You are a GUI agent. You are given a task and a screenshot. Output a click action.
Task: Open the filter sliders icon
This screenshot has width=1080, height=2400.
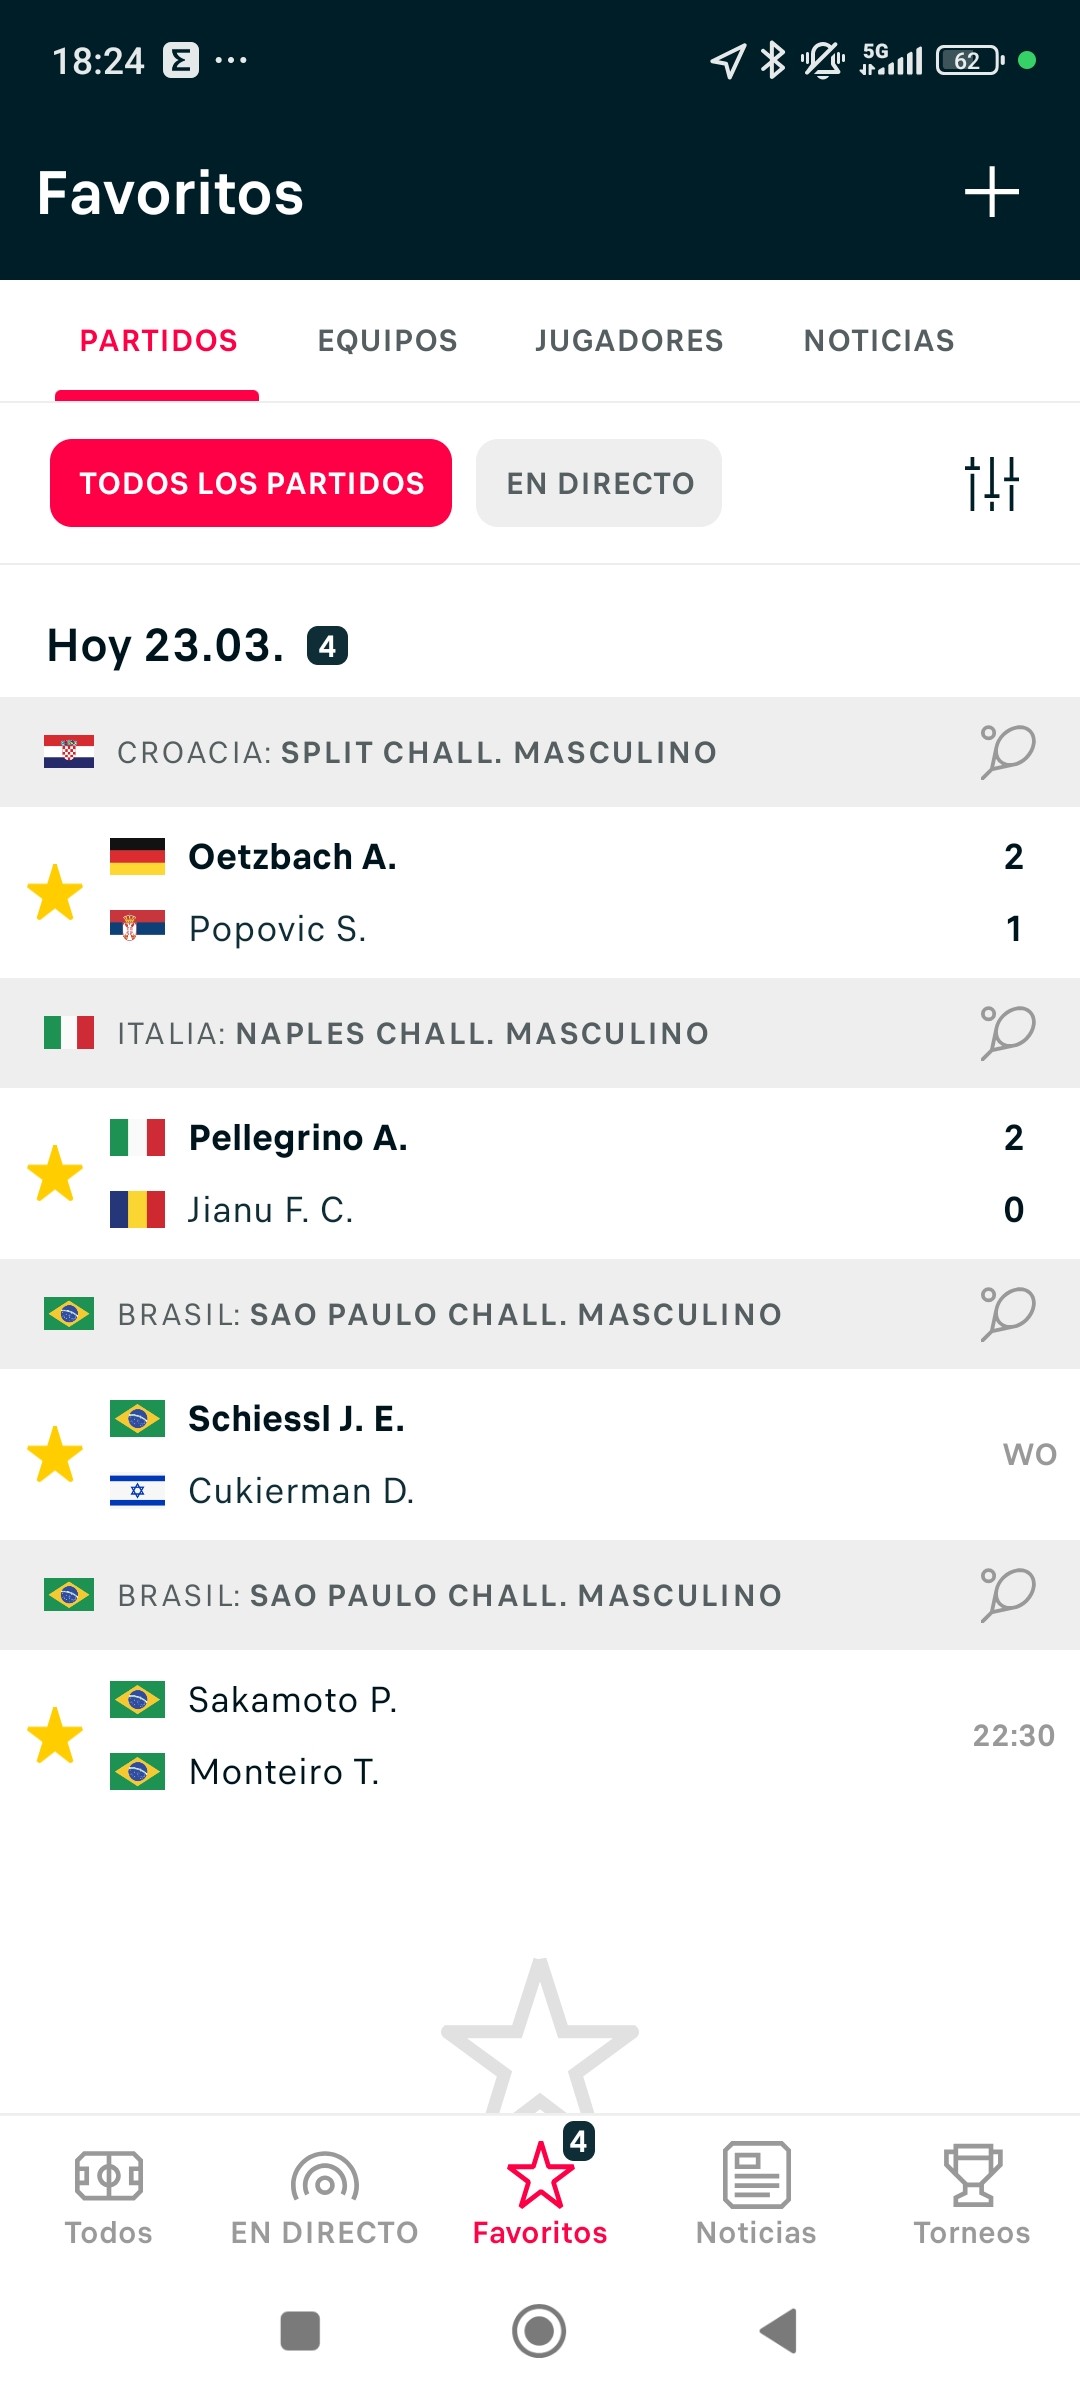(x=991, y=483)
